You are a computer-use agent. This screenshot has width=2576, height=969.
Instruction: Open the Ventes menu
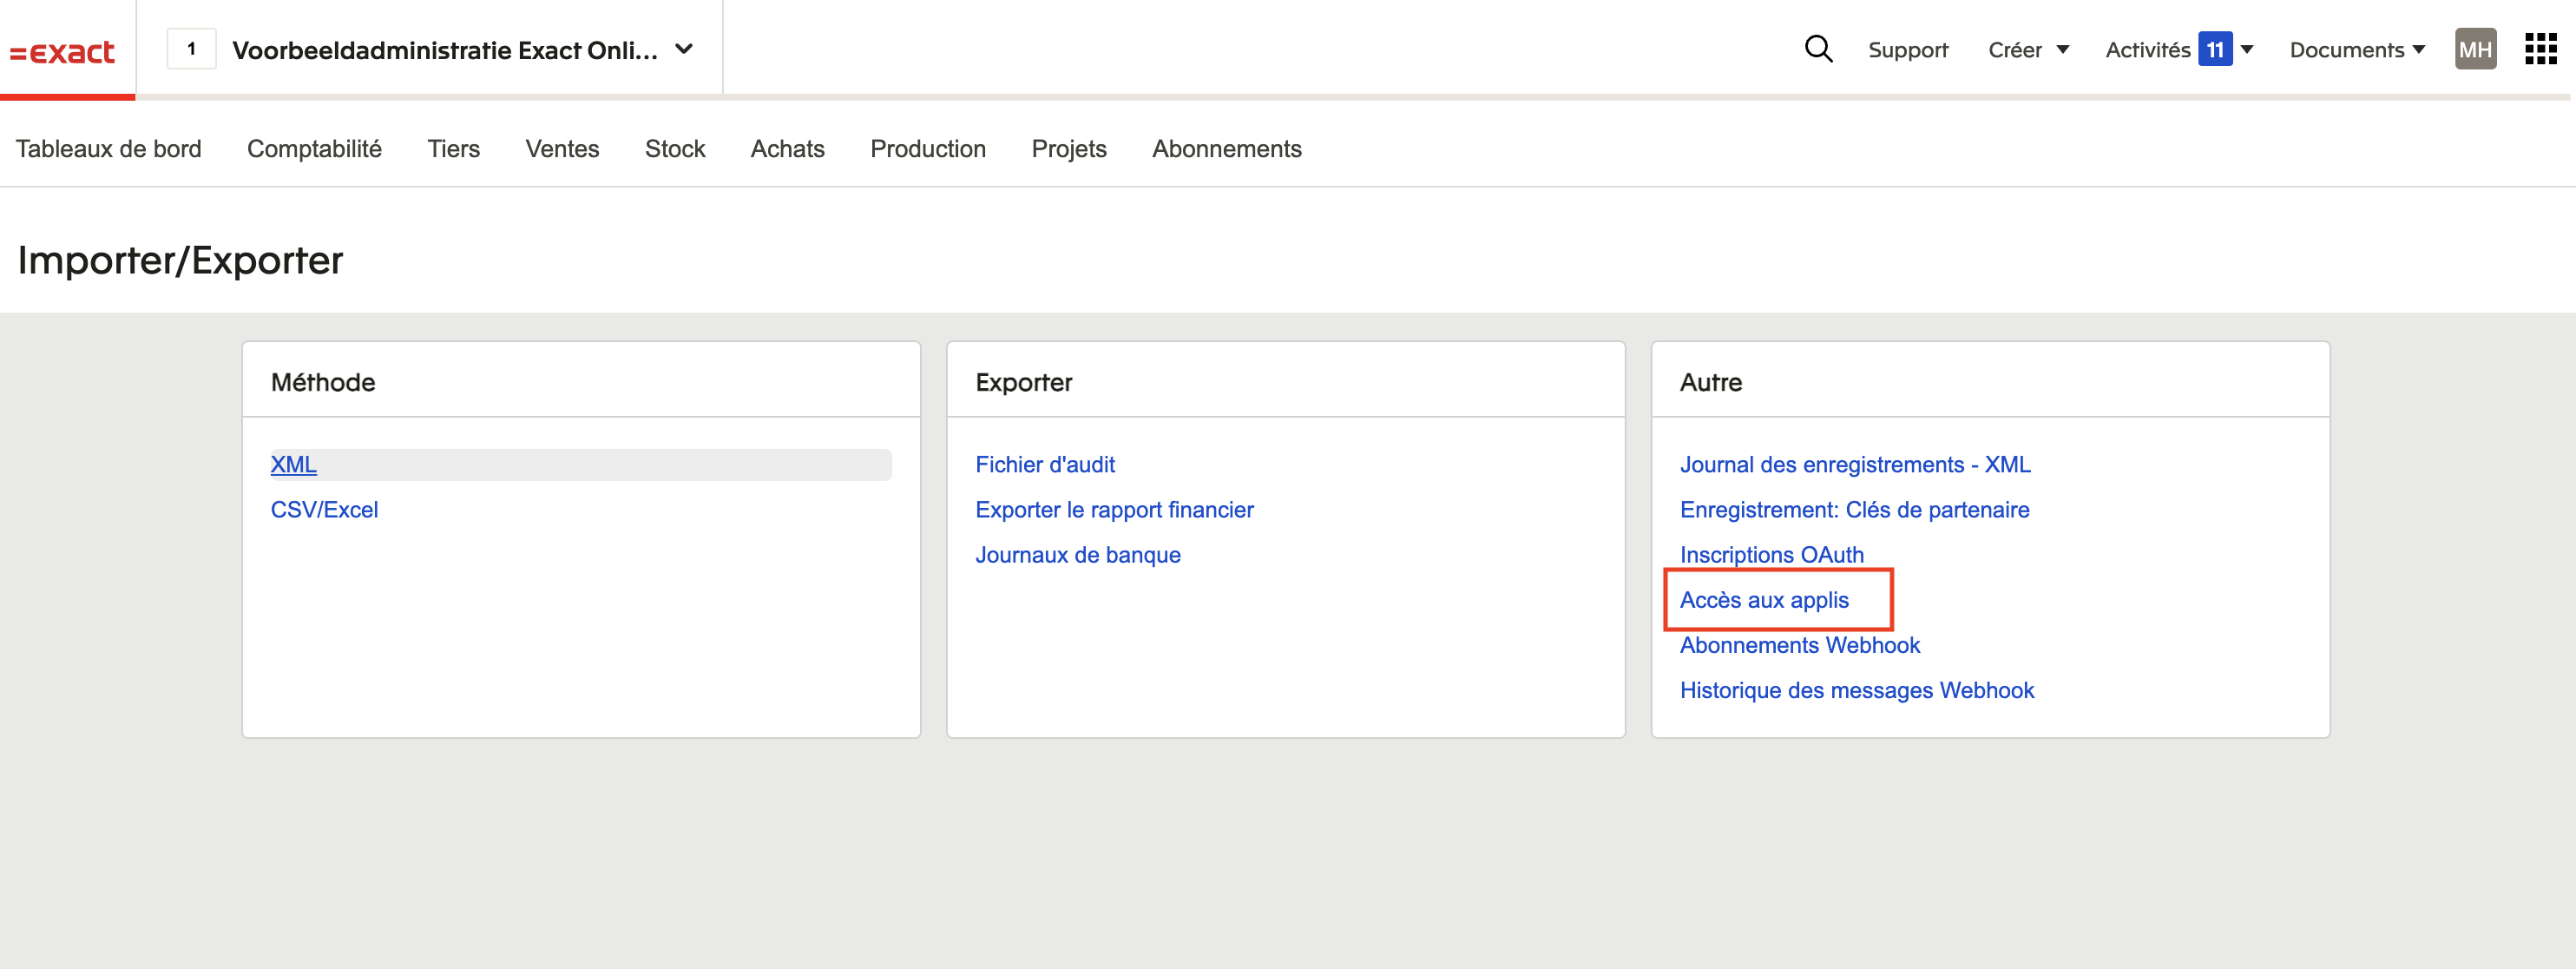562,149
